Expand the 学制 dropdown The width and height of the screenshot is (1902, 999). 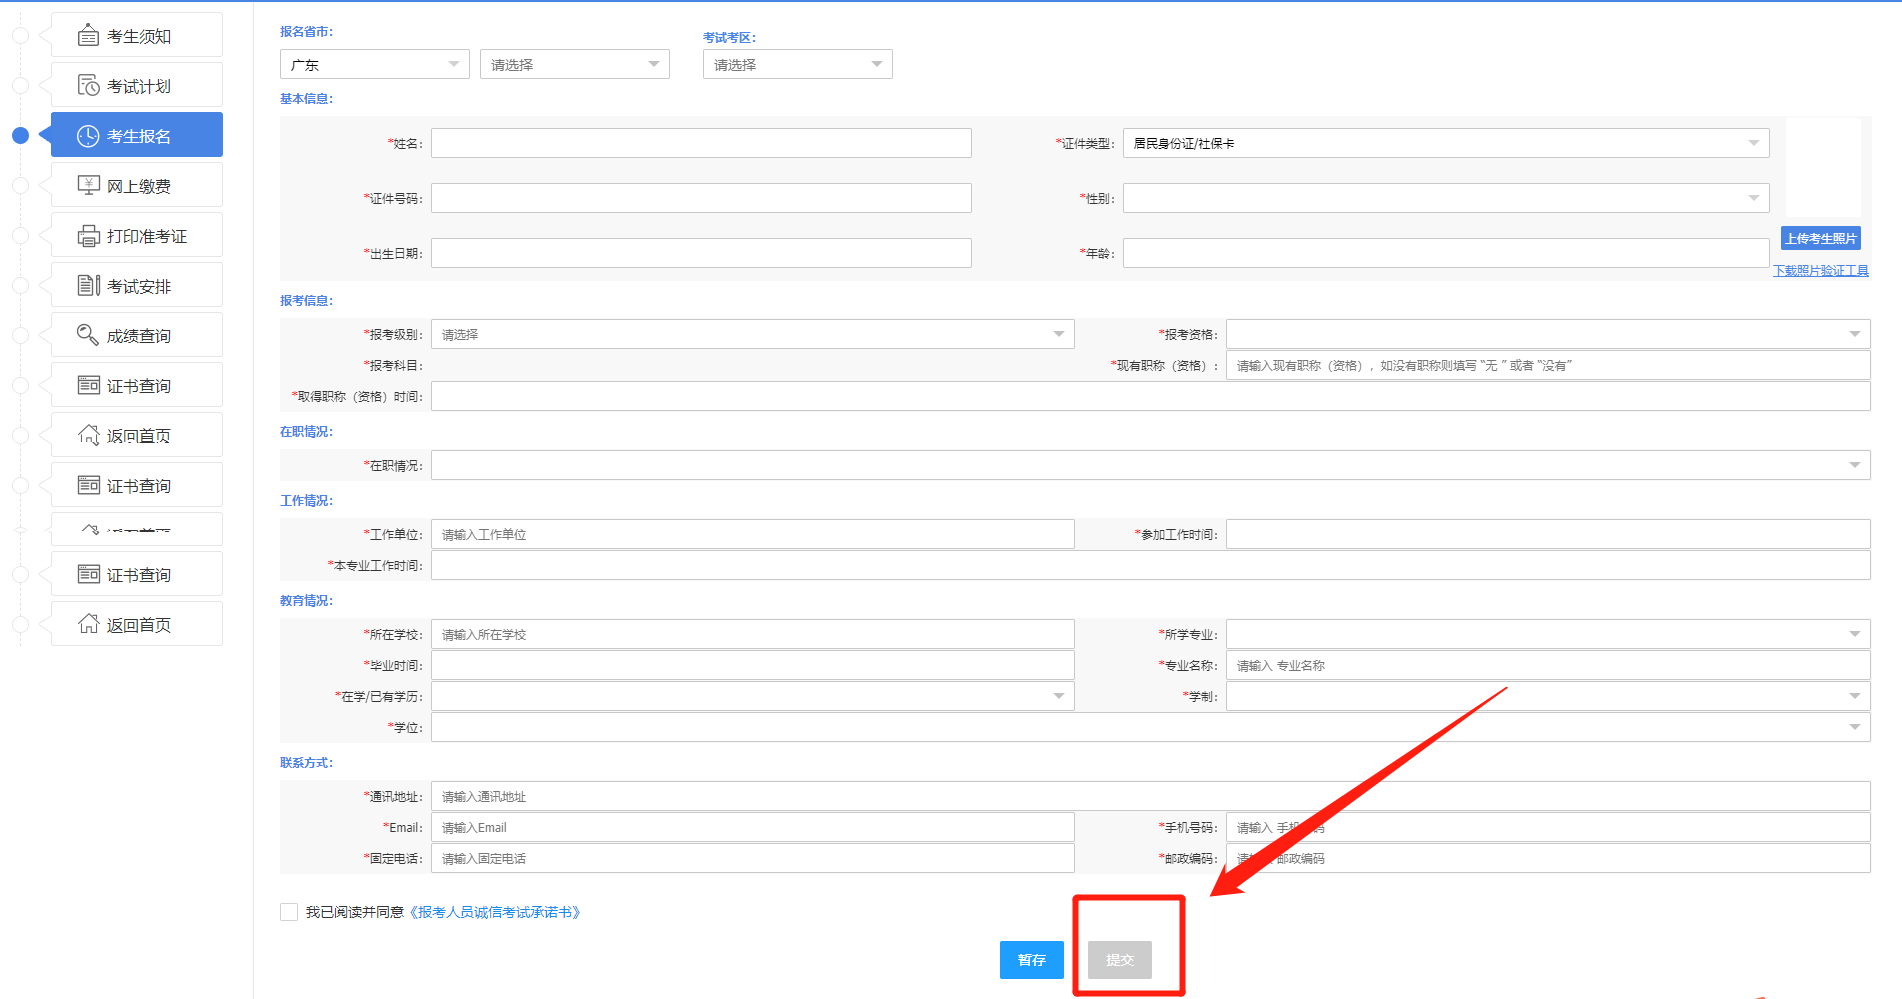pyautogui.click(x=1548, y=696)
